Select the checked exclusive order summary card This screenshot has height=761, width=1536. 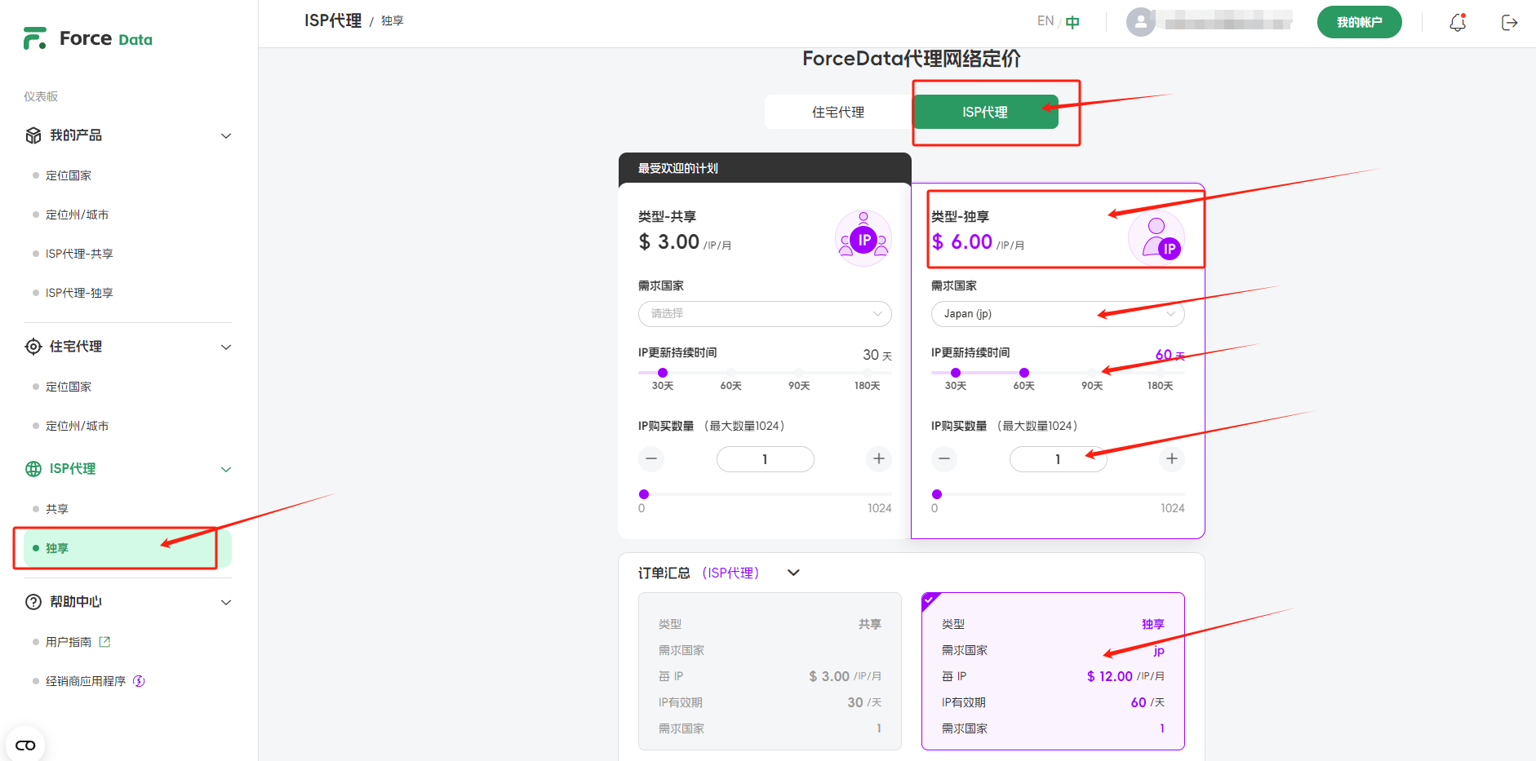point(1052,671)
